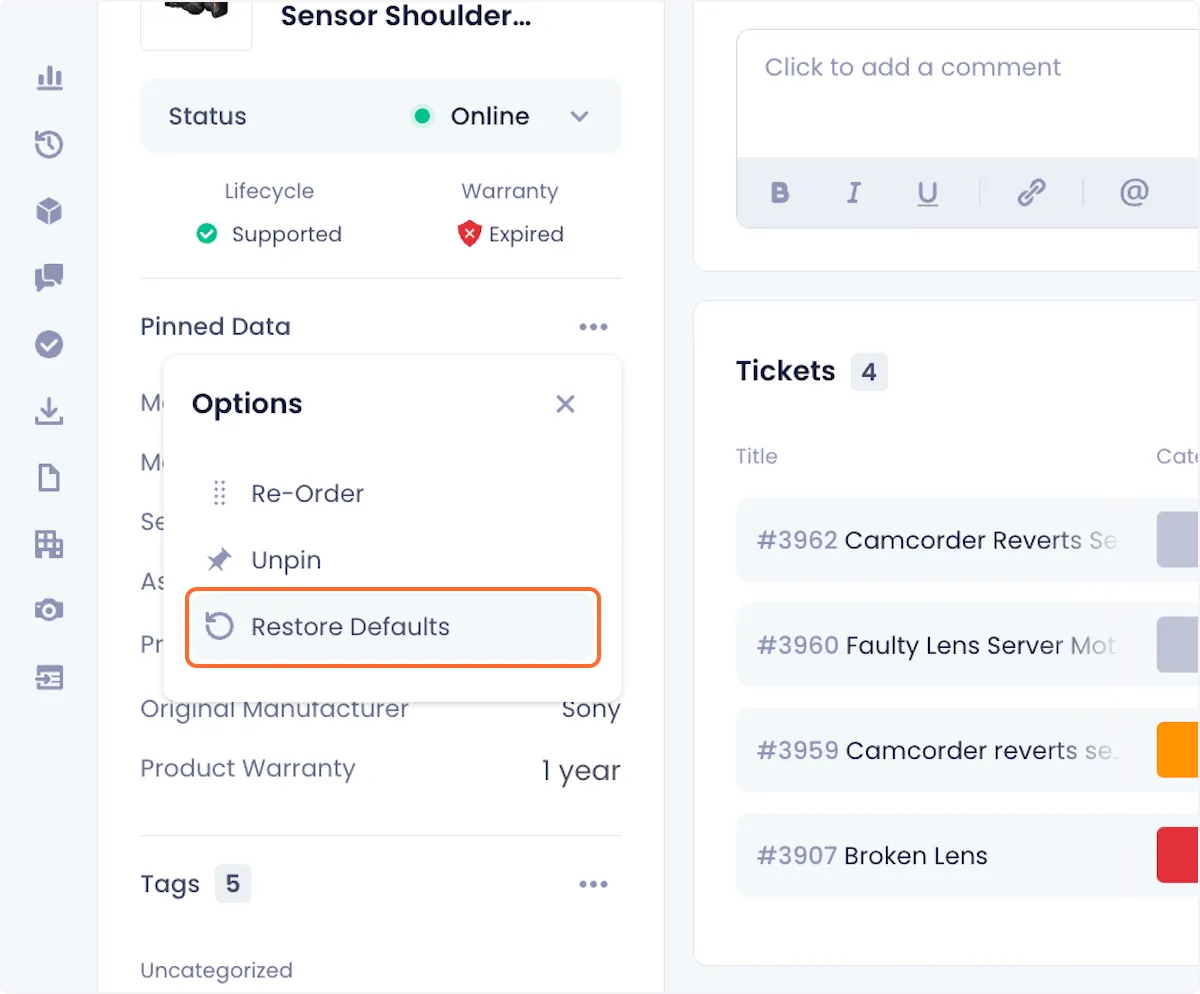Open the building icon in sidebar
Image resolution: width=1200 pixels, height=994 pixels.
[49, 544]
